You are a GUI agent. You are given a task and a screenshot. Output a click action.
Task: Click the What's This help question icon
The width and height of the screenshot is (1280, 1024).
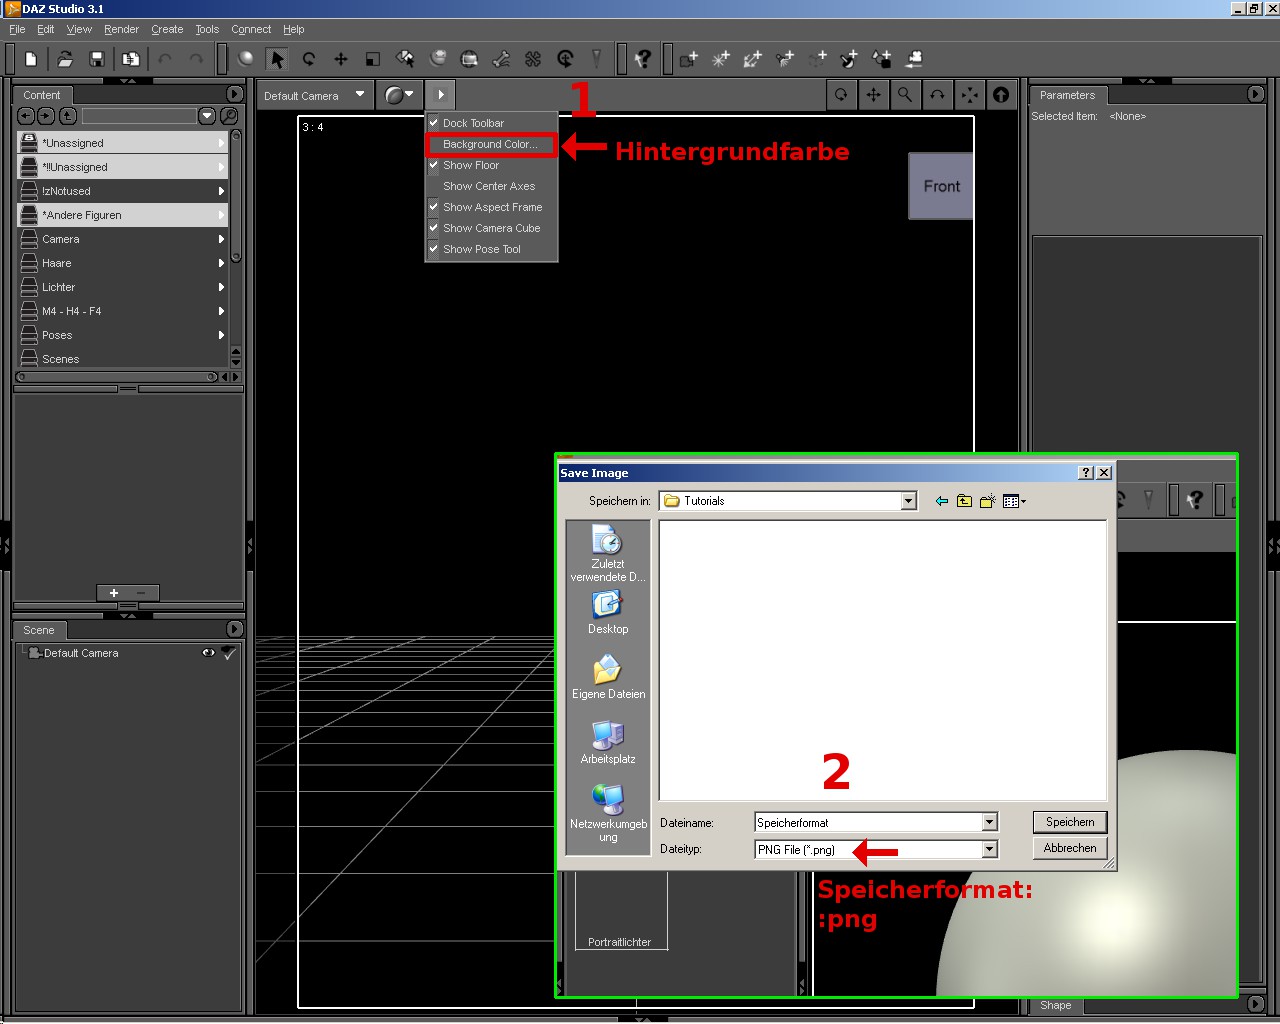click(643, 59)
